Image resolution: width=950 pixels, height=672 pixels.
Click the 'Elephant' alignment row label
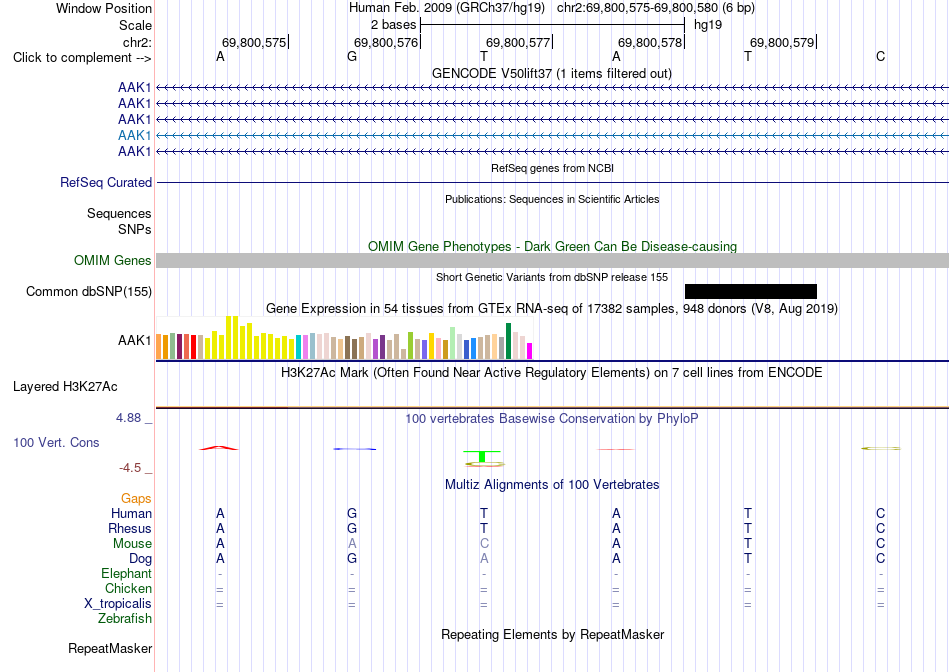126,573
